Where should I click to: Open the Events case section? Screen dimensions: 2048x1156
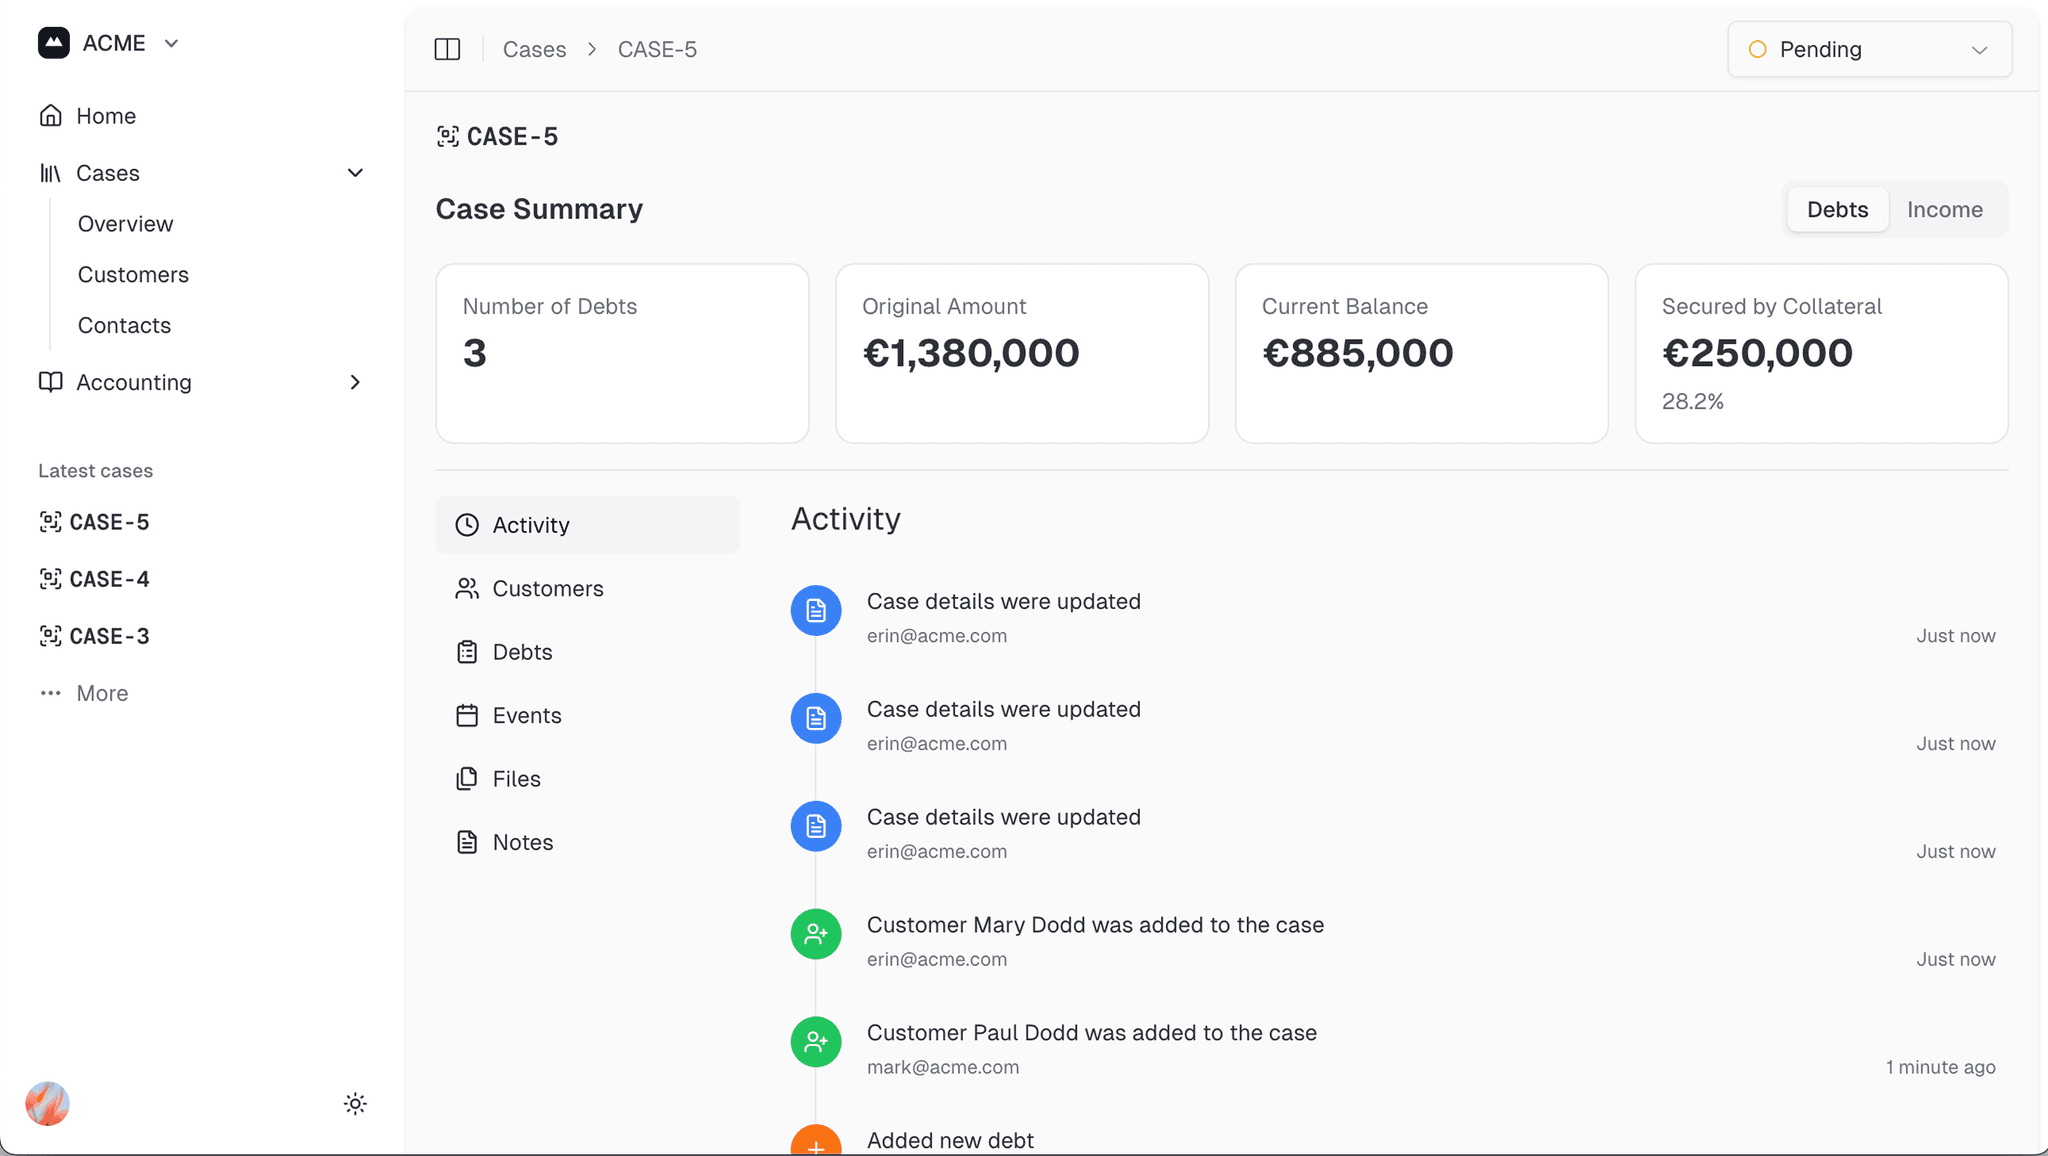[x=588, y=716]
